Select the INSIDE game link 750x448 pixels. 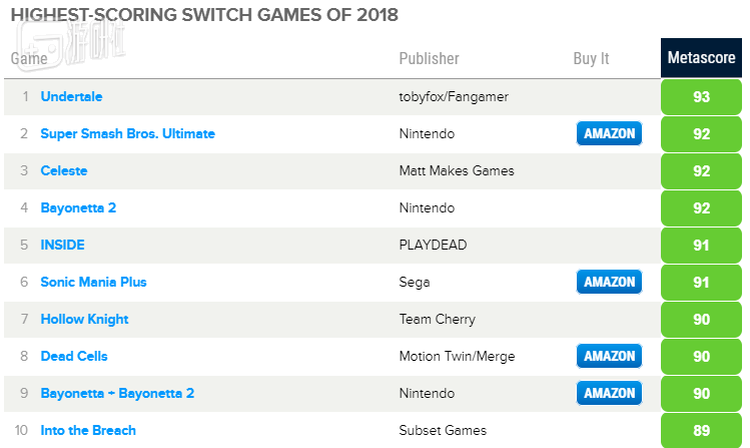click(x=62, y=245)
